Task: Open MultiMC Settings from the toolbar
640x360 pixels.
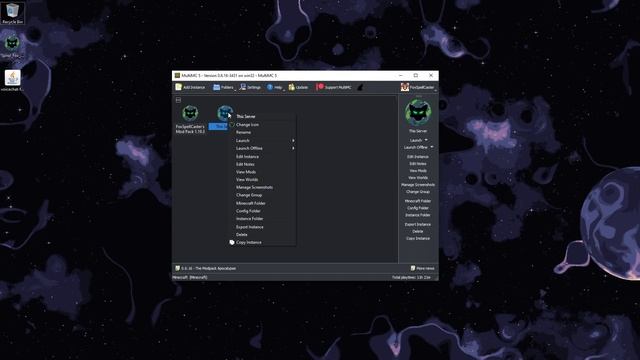Action: coord(250,87)
